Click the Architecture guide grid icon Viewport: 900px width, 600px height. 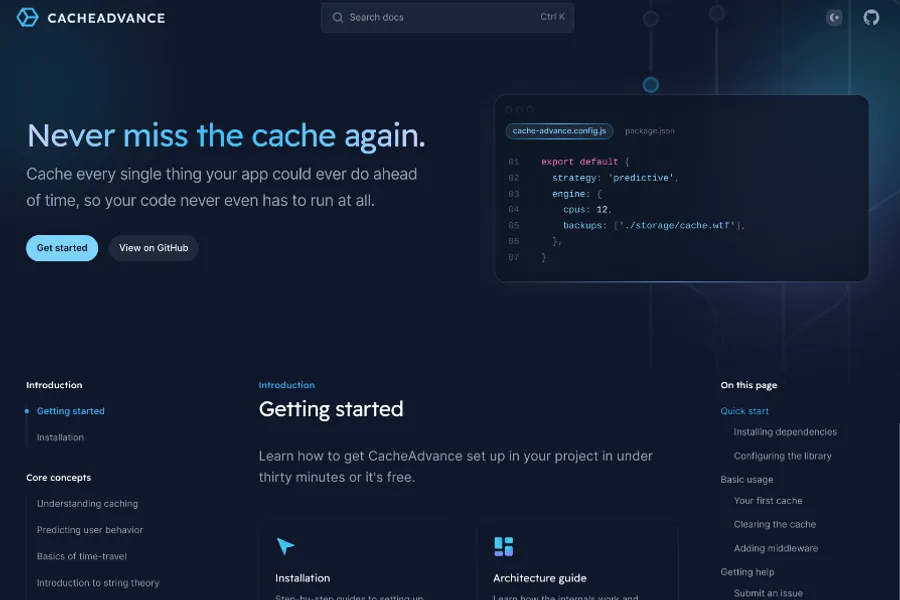(503, 546)
